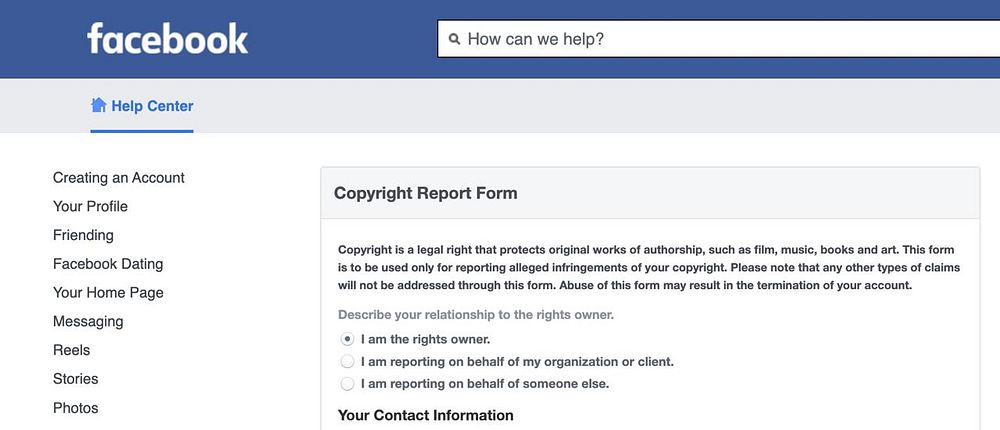Viewport: 1000px width, 430px height.
Task: Click the Your Contact Information heading
Action: (x=425, y=415)
